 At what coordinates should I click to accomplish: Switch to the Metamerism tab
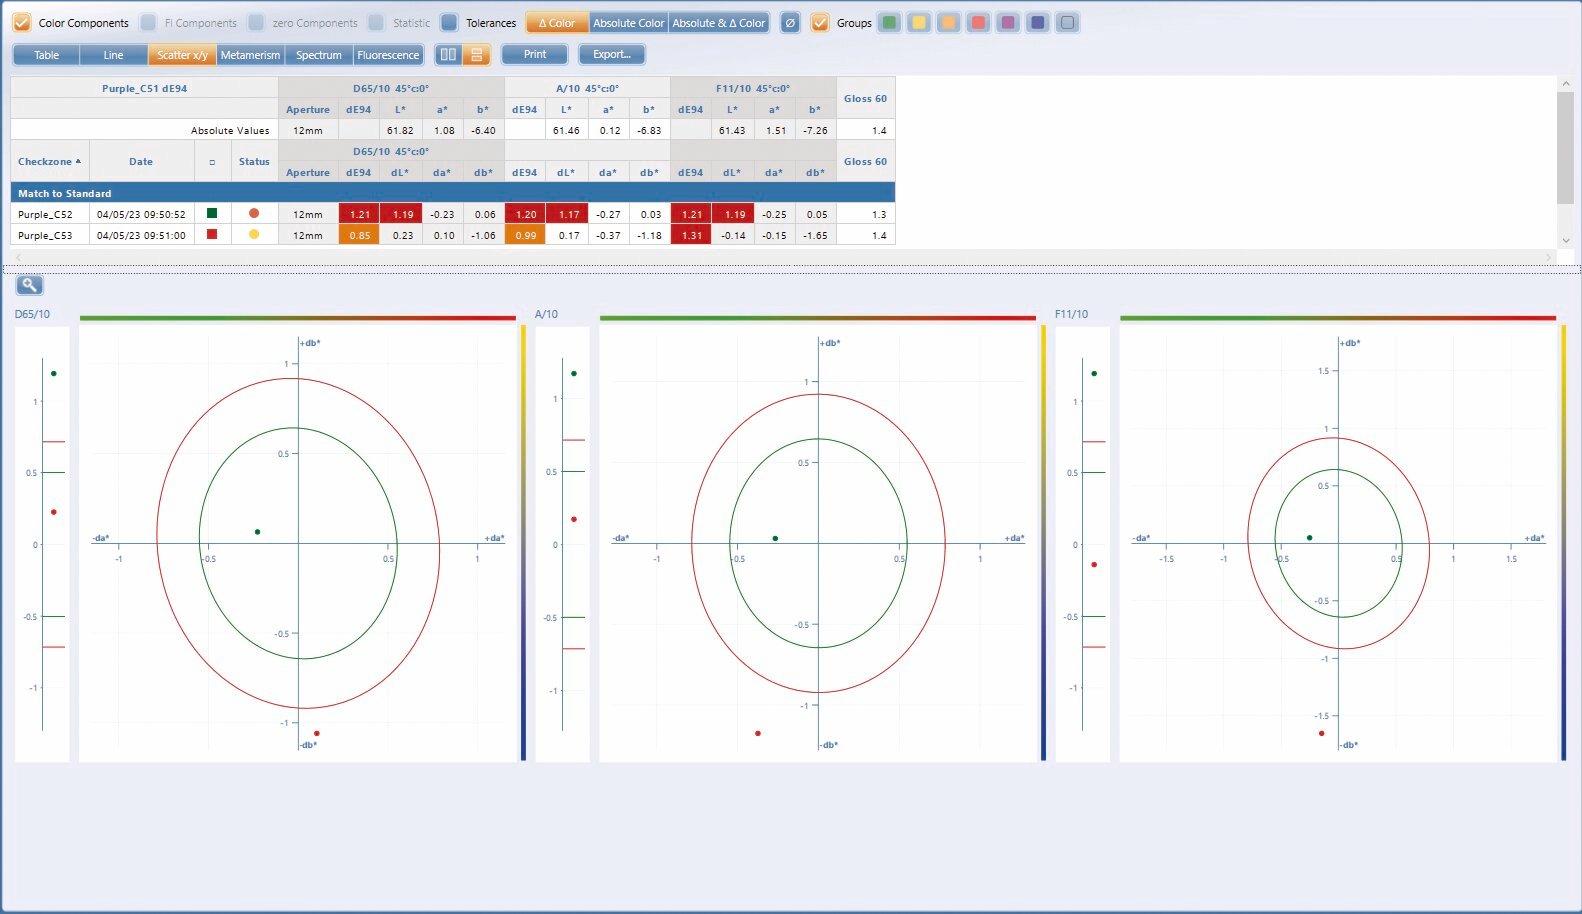pos(250,55)
